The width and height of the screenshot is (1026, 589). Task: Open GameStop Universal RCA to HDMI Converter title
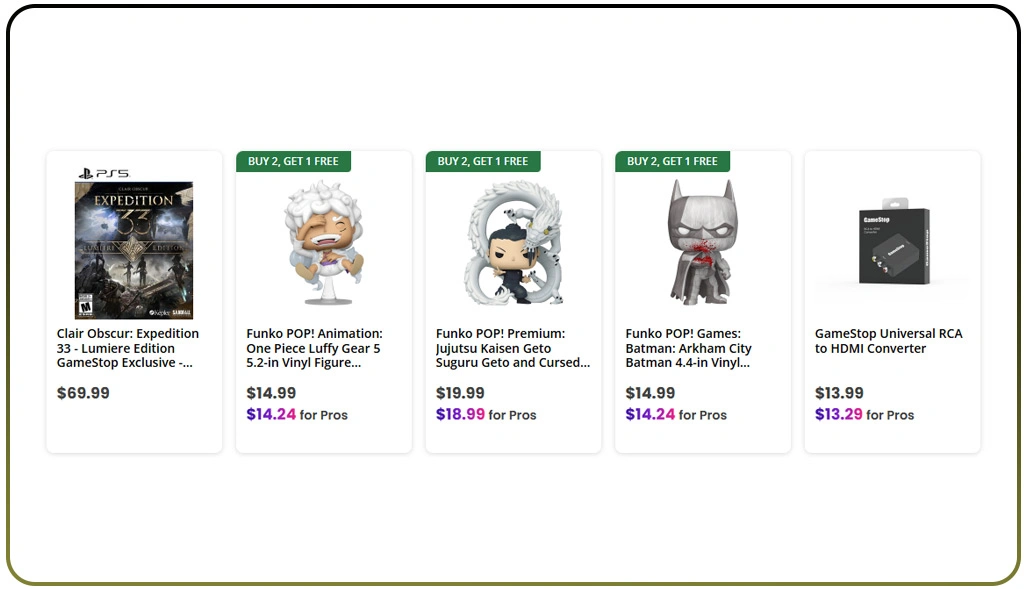click(x=888, y=341)
